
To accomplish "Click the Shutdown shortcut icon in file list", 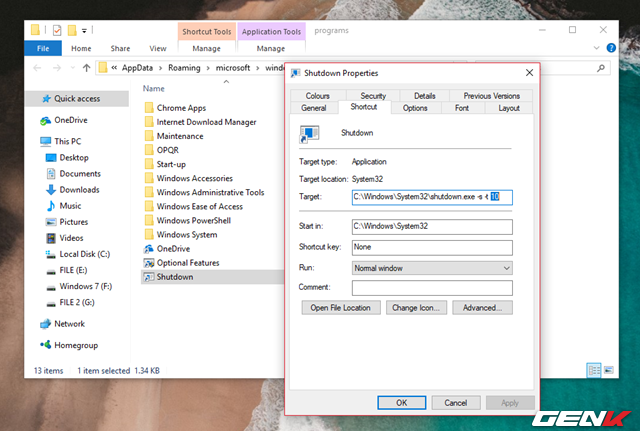I will (x=149, y=277).
